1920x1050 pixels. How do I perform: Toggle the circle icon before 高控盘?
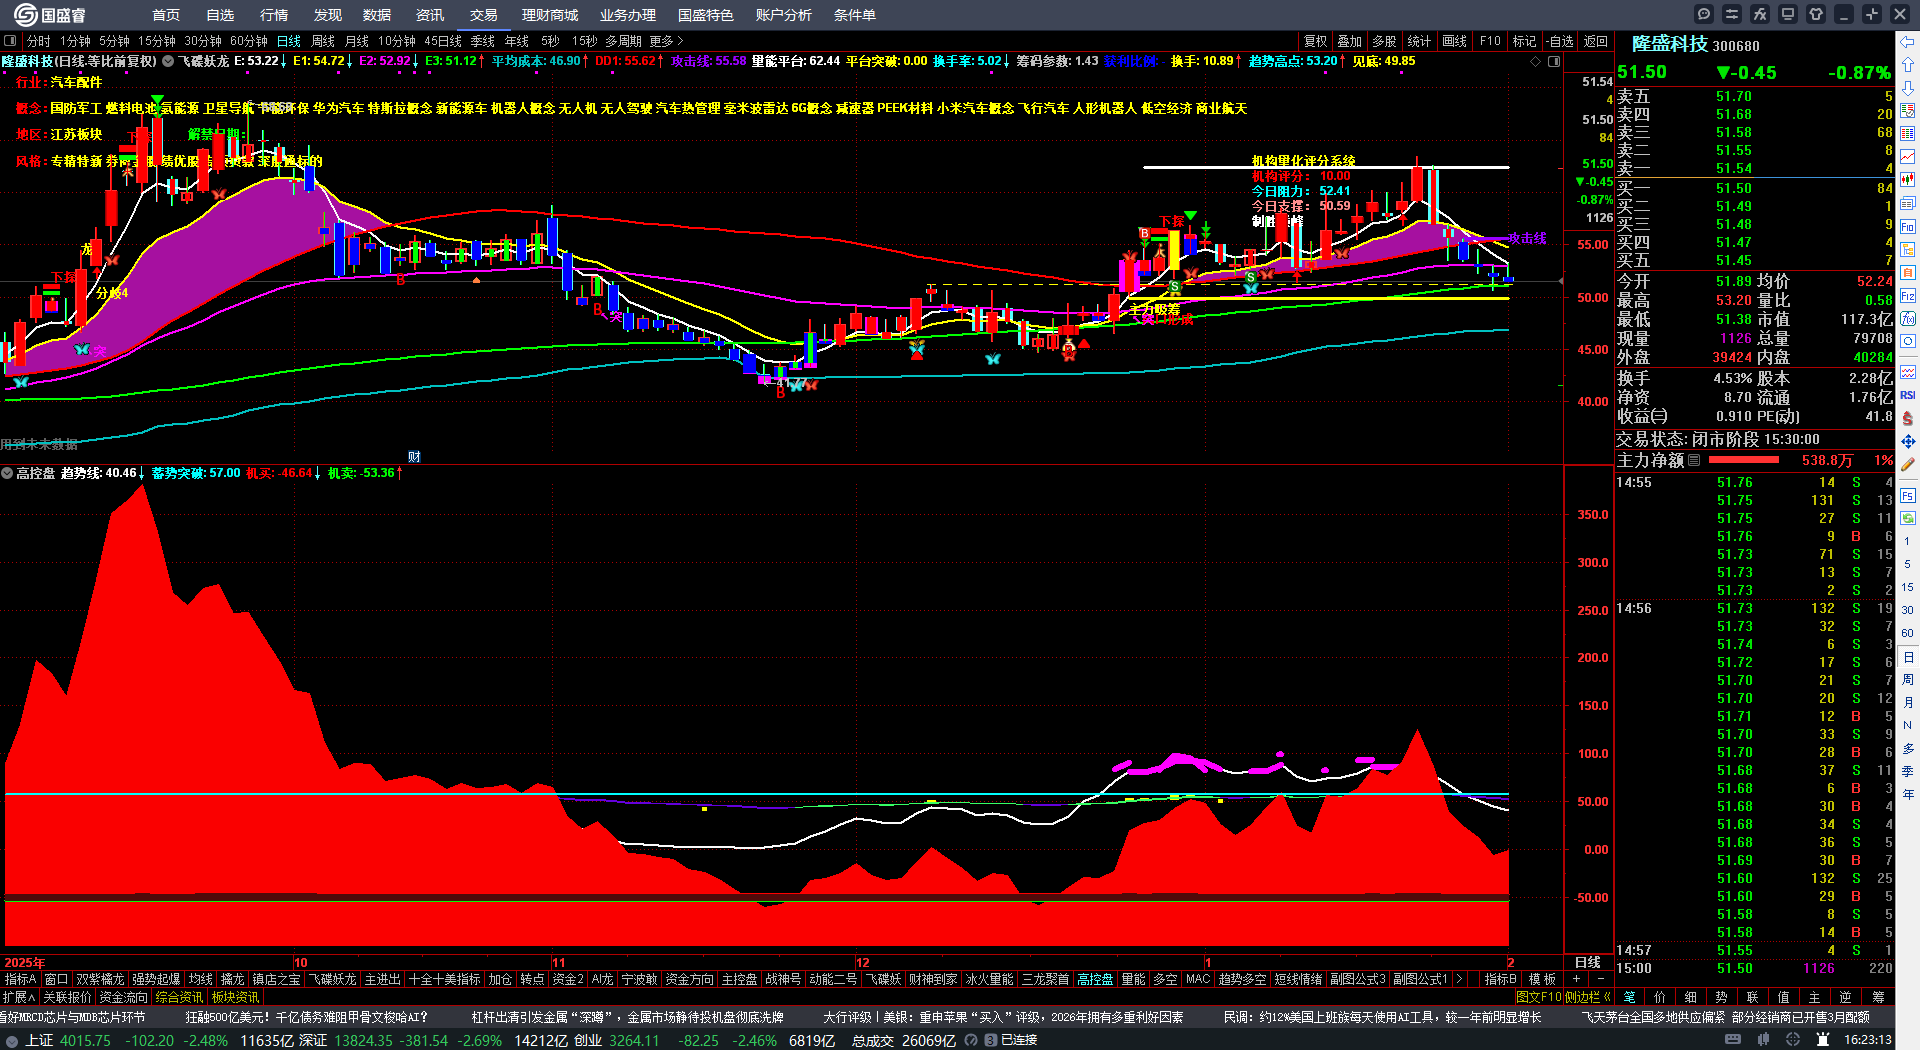point(7,473)
